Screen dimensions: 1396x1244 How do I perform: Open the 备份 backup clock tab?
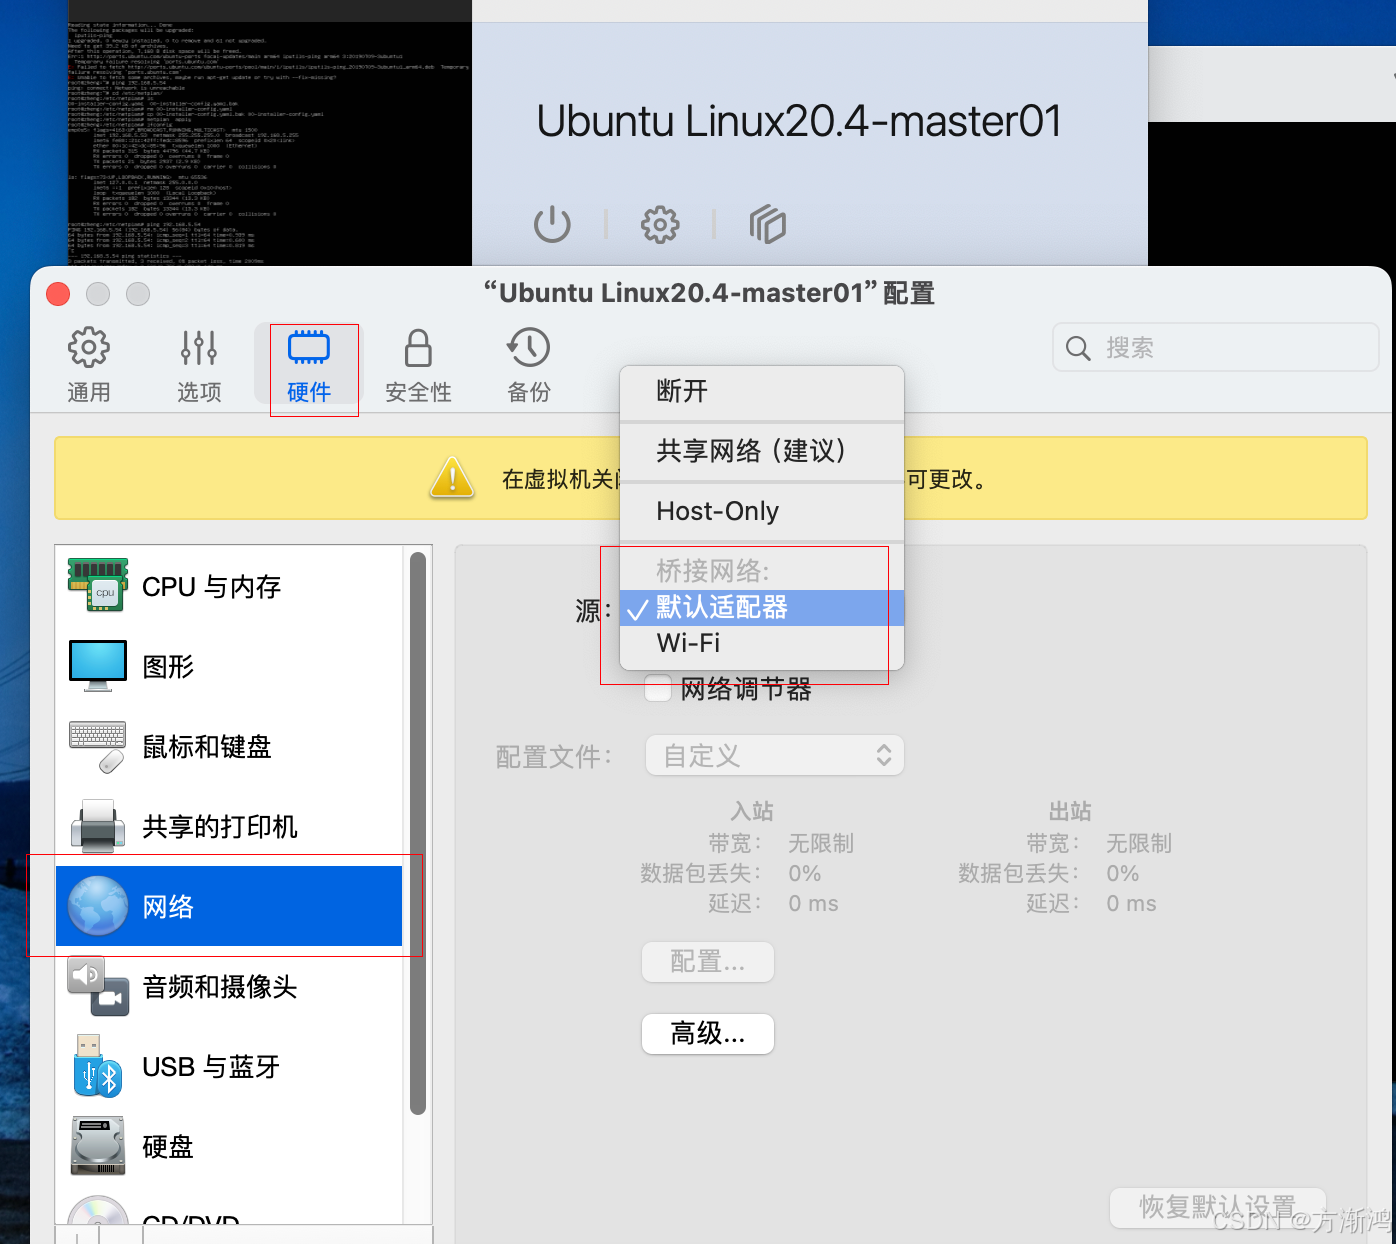(x=528, y=365)
